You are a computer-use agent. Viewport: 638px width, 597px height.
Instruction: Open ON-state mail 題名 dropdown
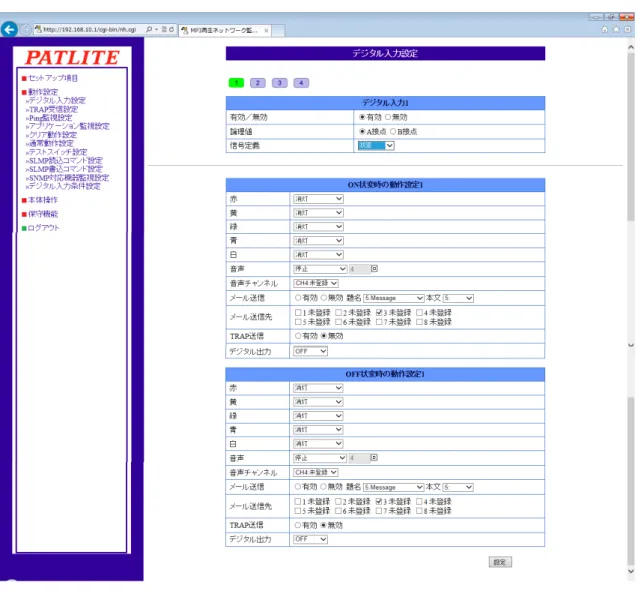pyautogui.click(x=394, y=298)
